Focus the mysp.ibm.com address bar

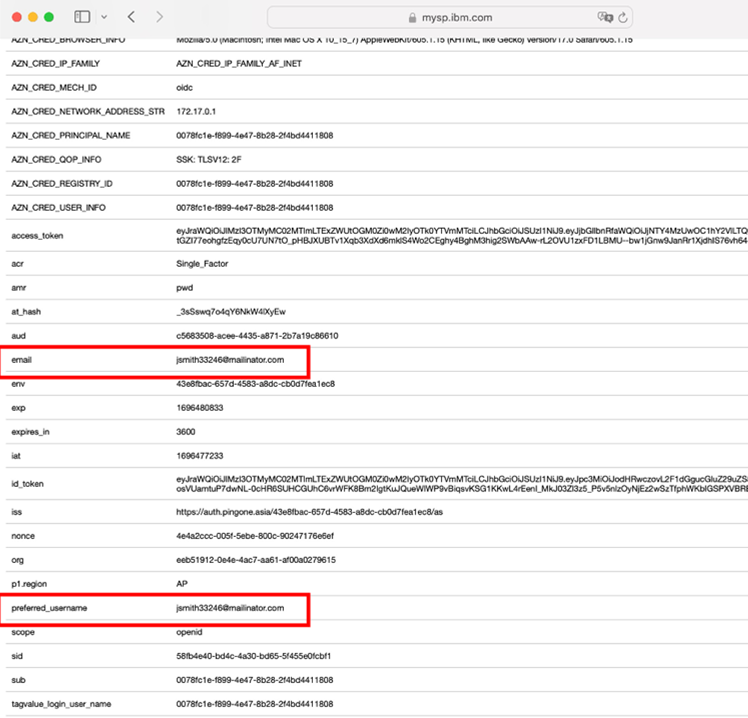(450, 18)
